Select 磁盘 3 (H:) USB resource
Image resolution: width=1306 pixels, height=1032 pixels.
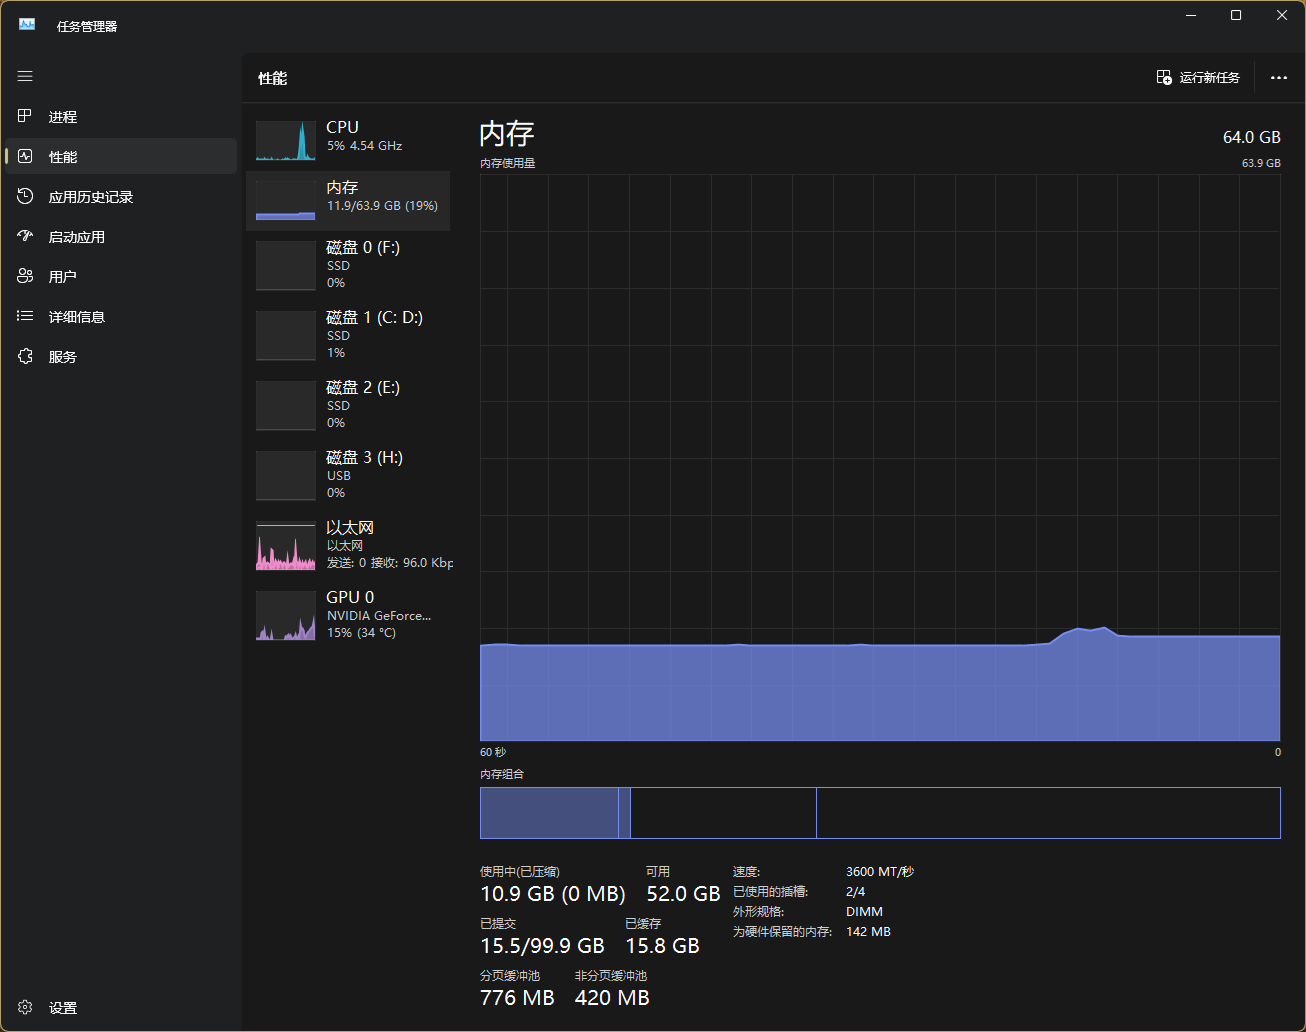tap(348, 475)
